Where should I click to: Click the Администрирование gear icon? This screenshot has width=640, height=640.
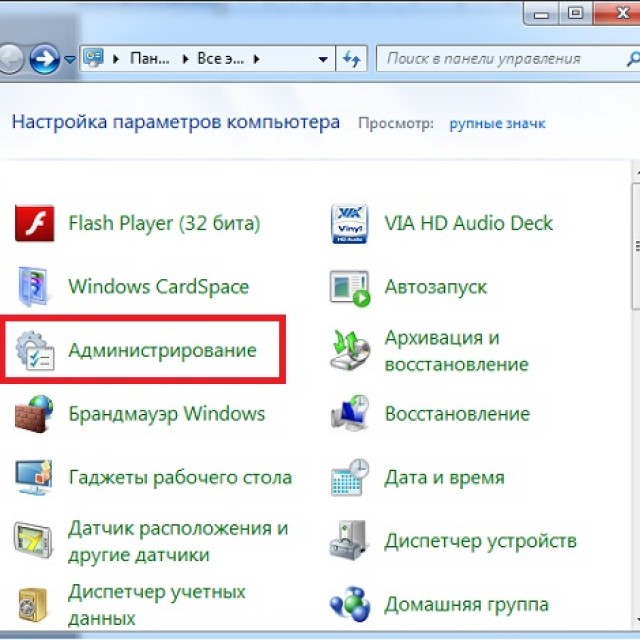[x=35, y=351]
